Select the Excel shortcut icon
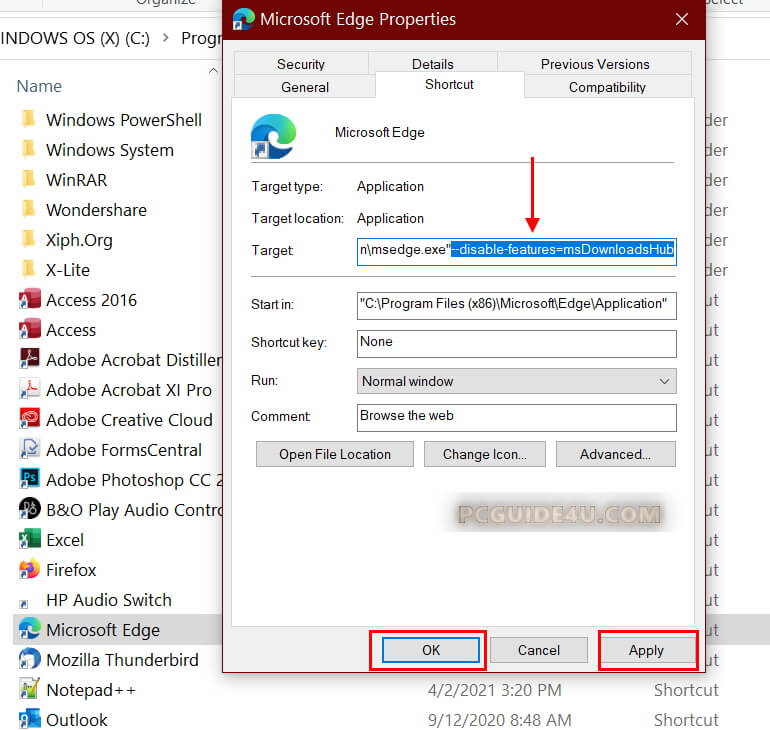The width and height of the screenshot is (770, 730). click(x=29, y=539)
